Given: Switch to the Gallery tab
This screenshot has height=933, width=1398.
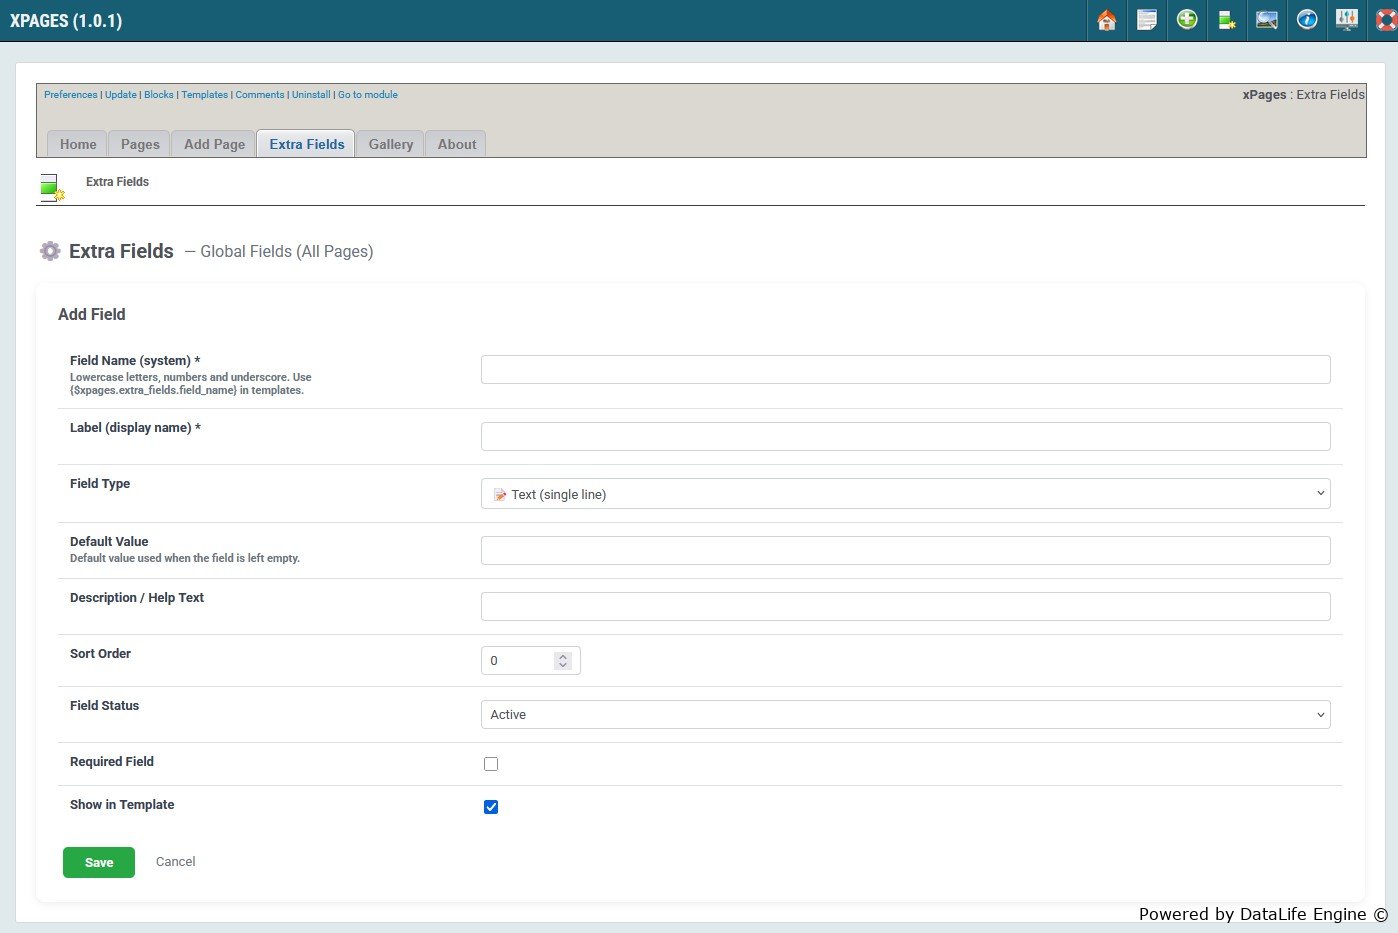Looking at the screenshot, I should (x=390, y=144).
